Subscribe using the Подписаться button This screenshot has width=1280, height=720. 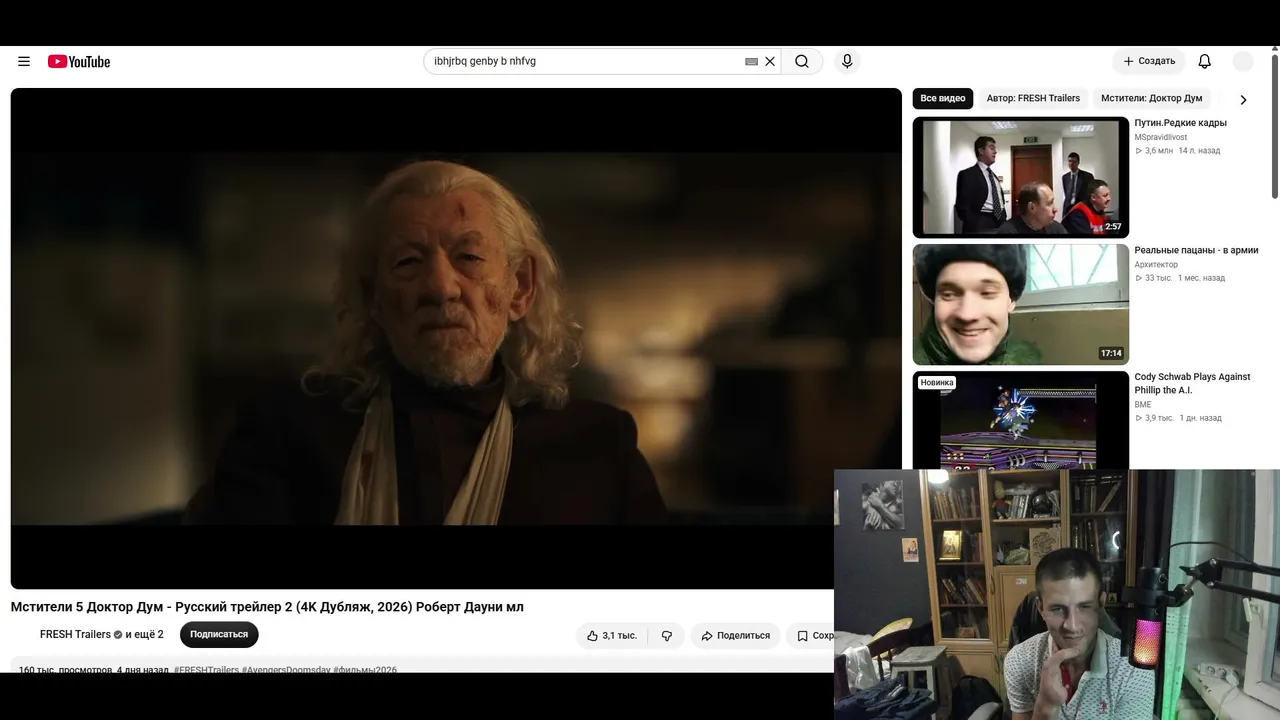[219, 634]
